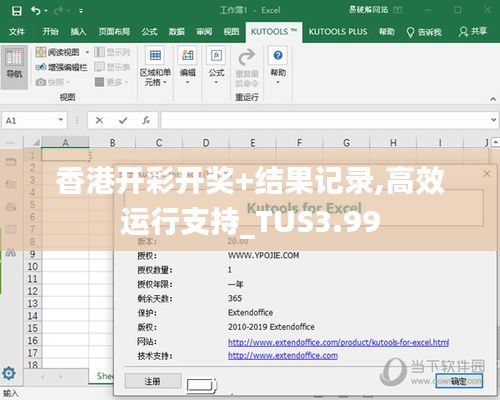
Task: Open the 帮助 ribbon tab
Action: (387, 32)
